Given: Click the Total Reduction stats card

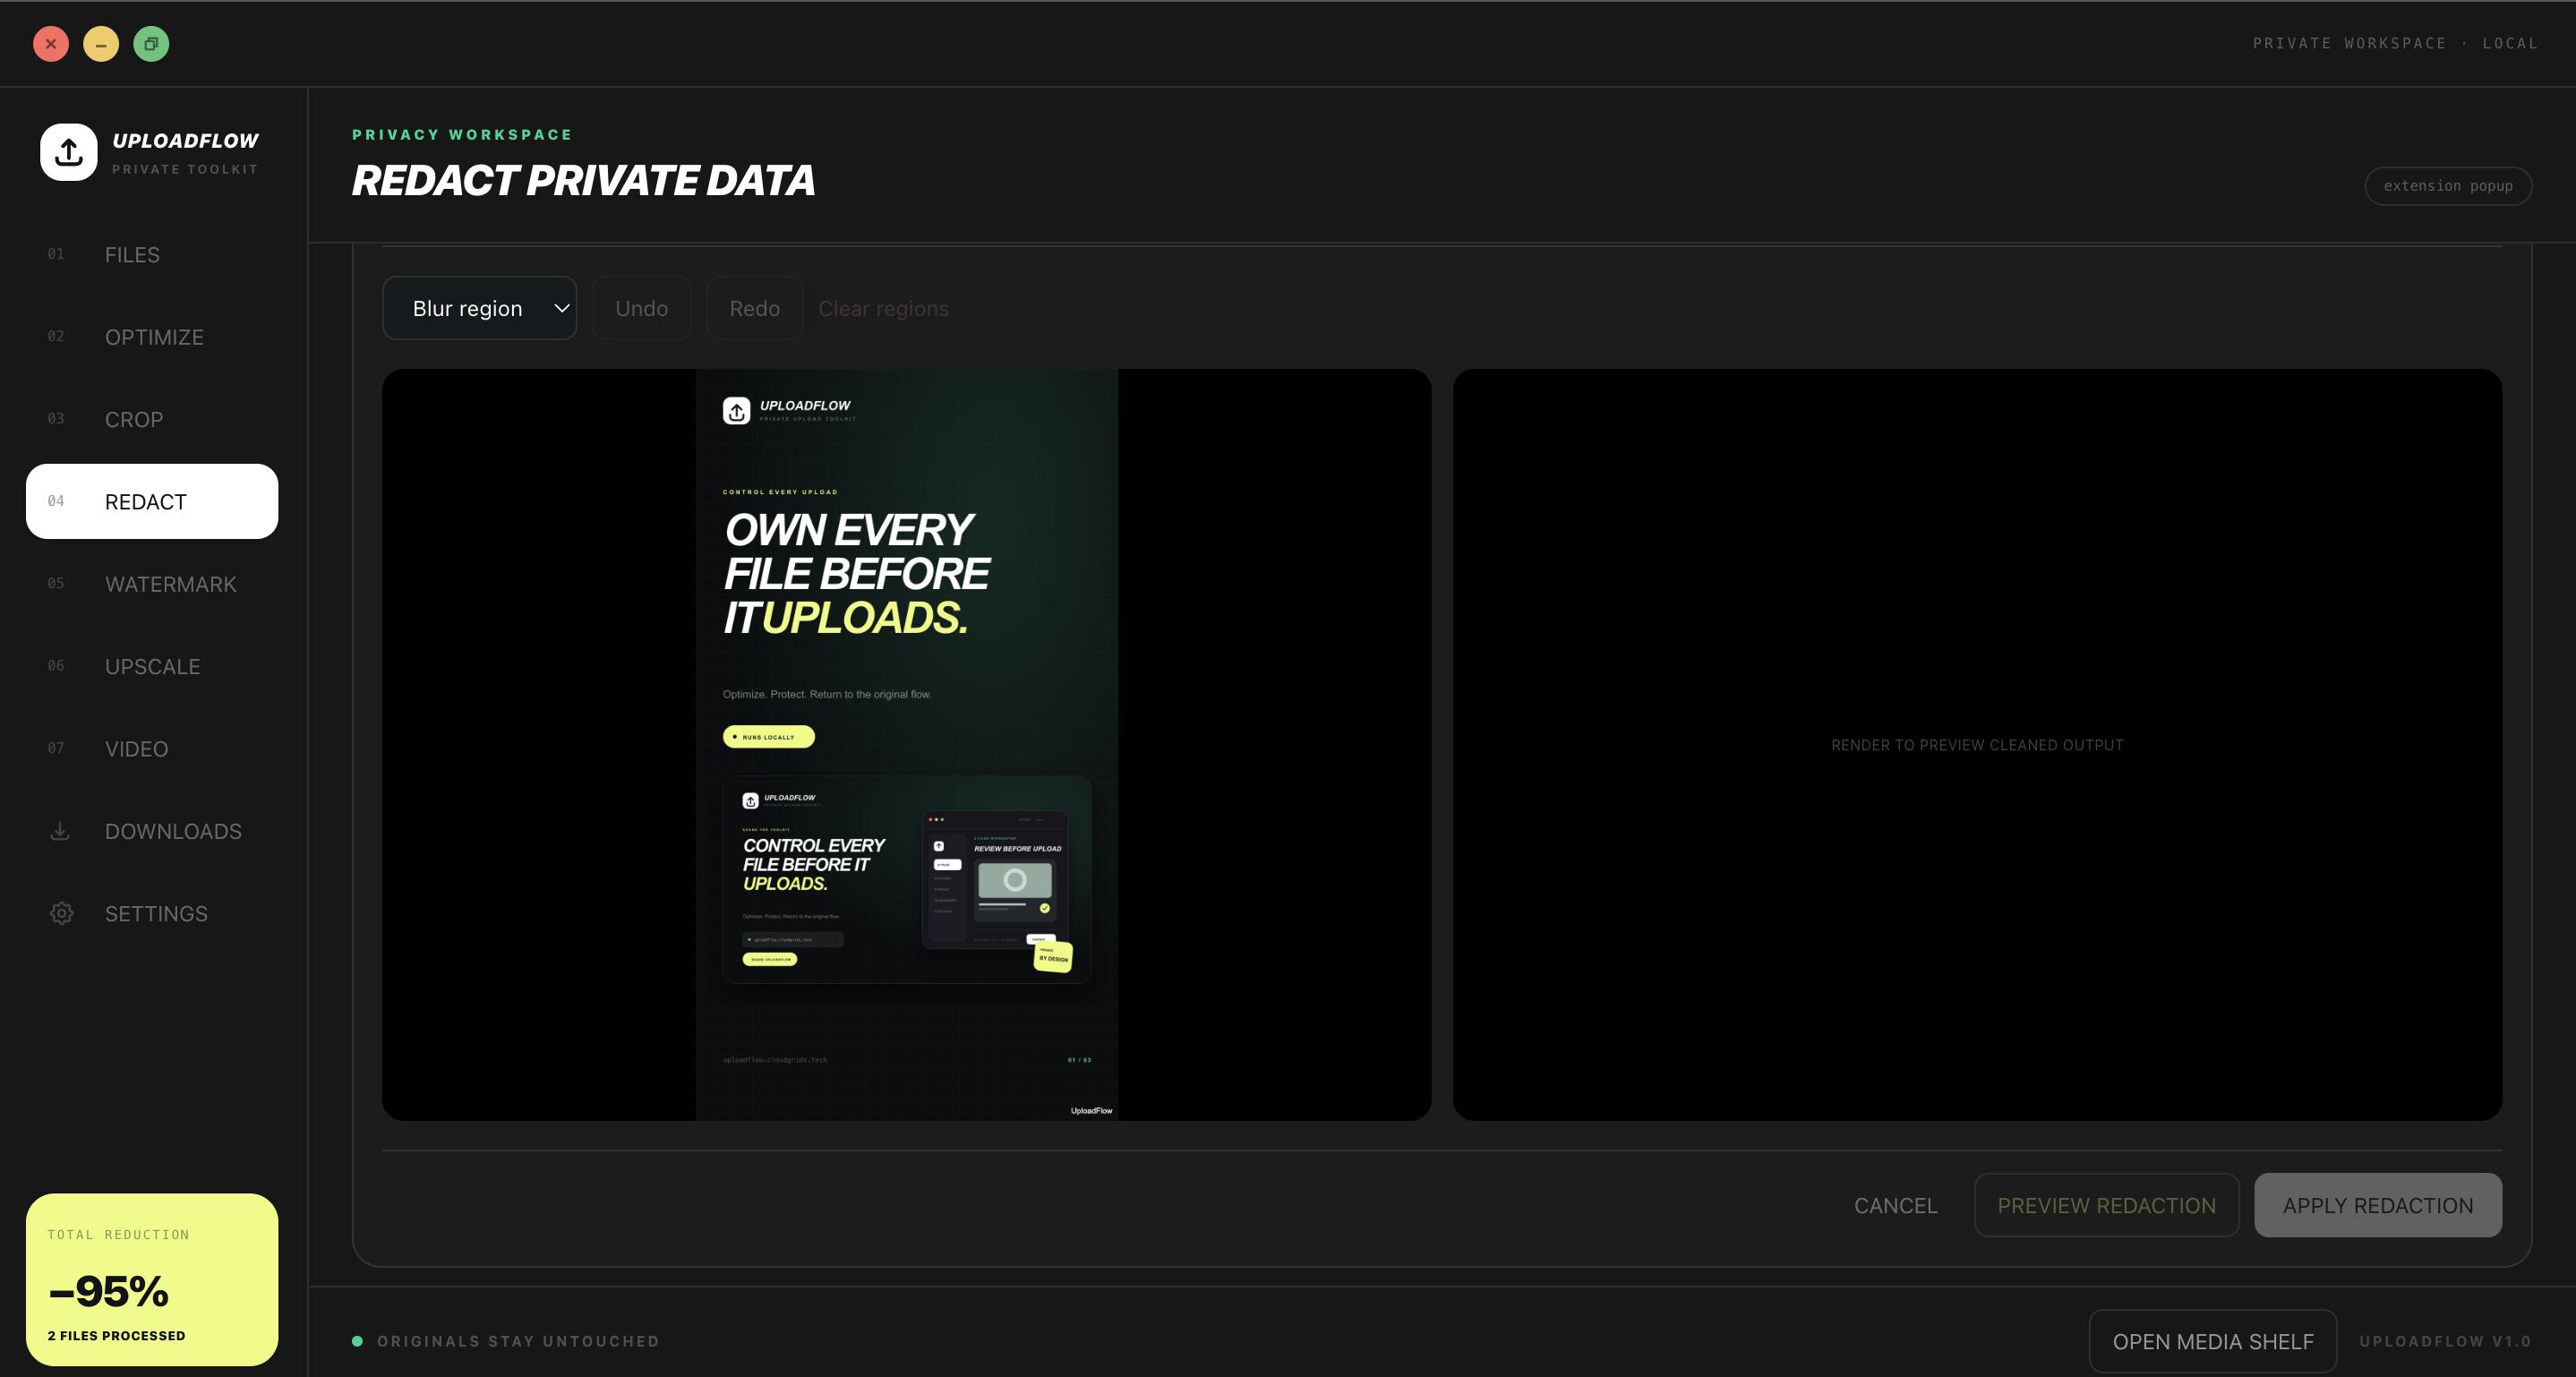Looking at the screenshot, I should pyautogui.click(x=152, y=1279).
